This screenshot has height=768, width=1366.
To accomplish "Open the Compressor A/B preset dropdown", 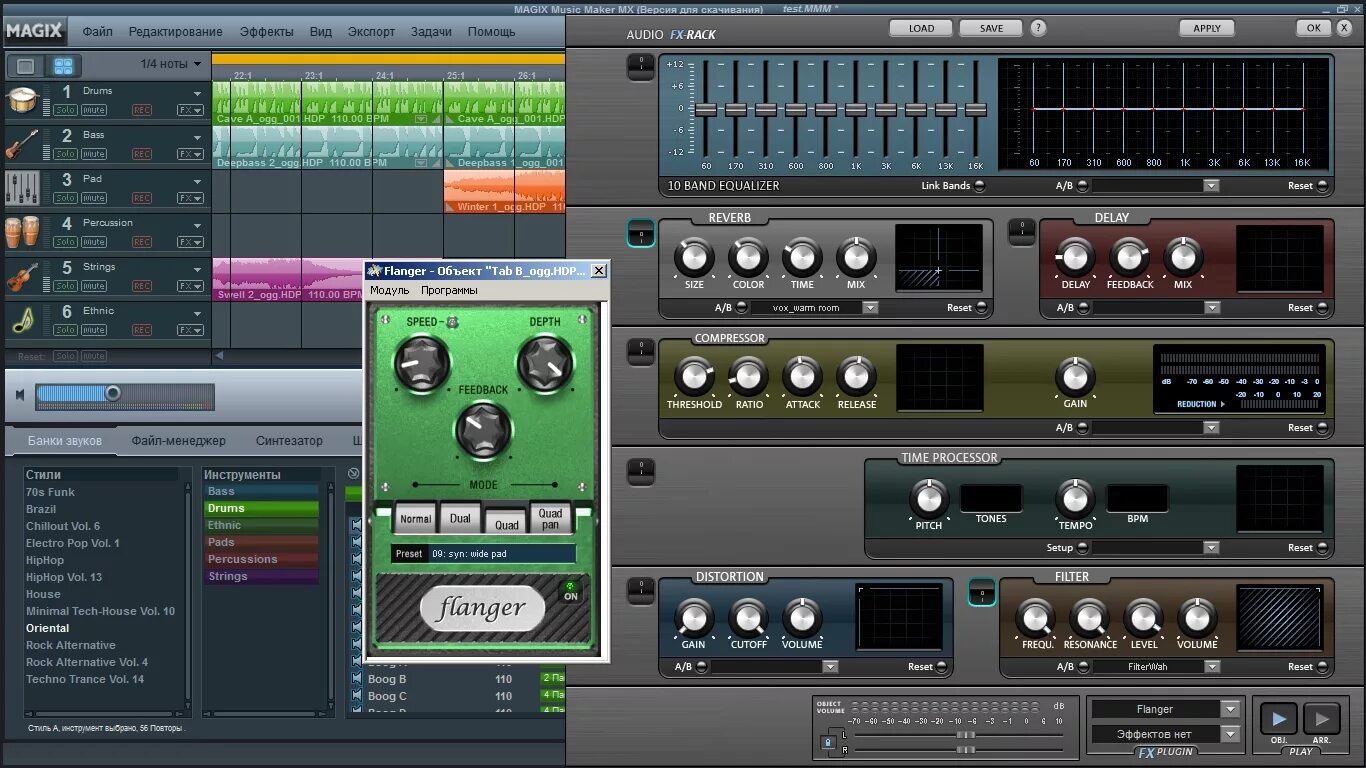I will pyautogui.click(x=1211, y=427).
